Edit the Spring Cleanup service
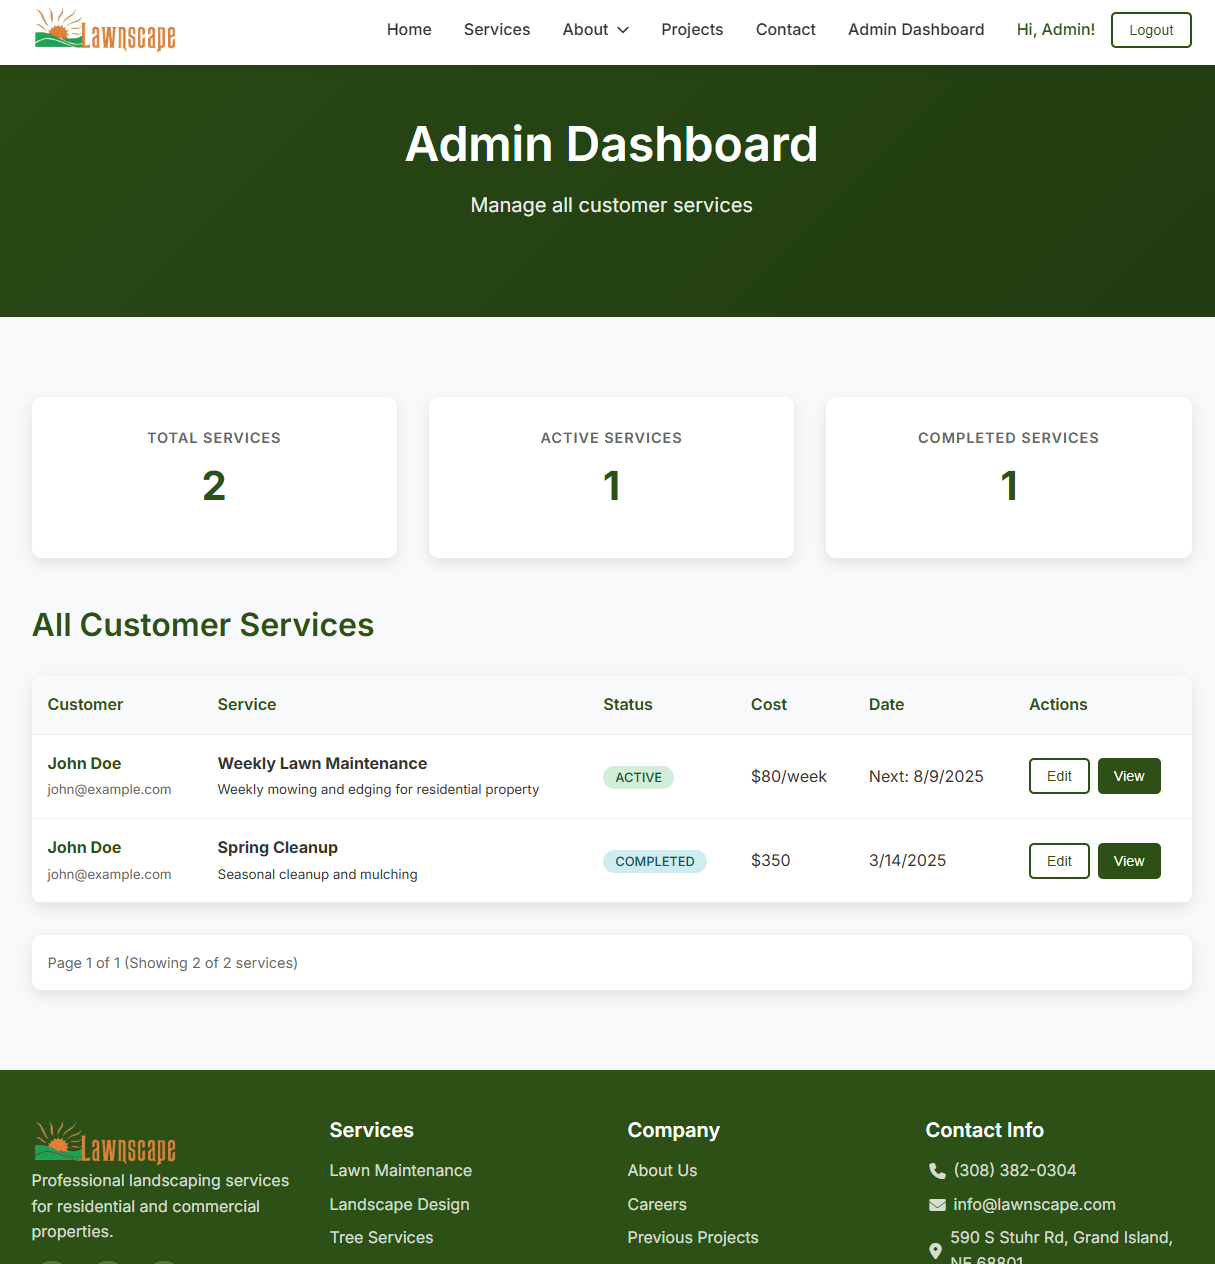This screenshot has width=1215, height=1264. 1059,861
